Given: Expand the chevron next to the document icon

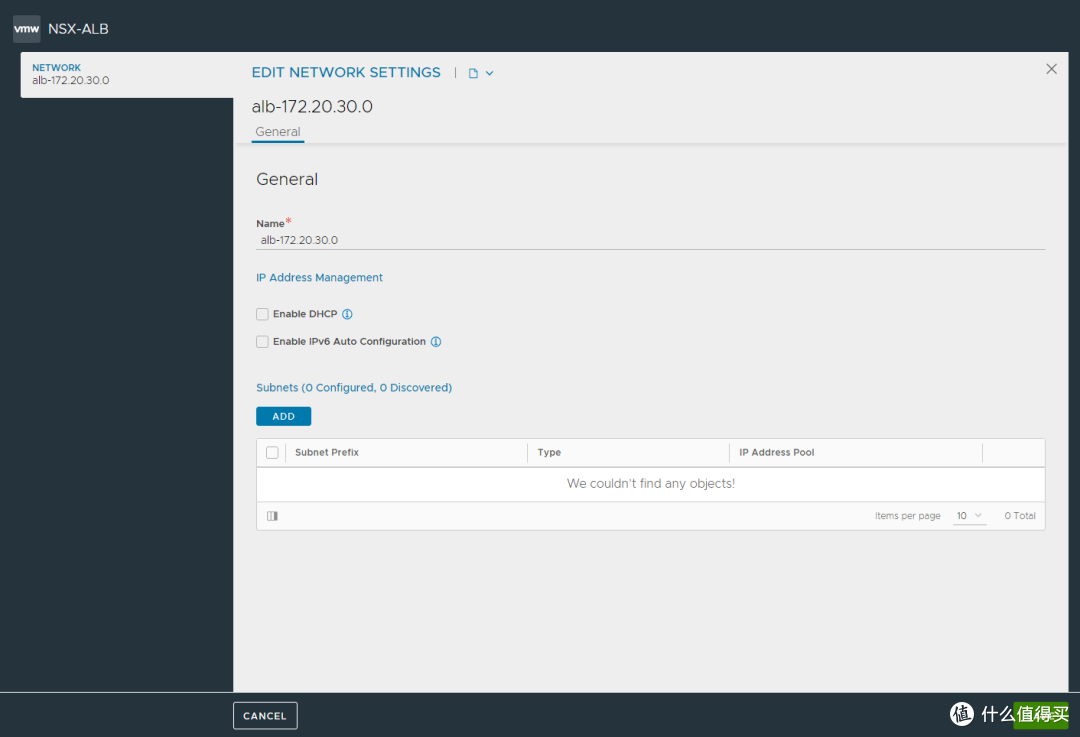Looking at the screenshot, I should (x=490, y=73).
